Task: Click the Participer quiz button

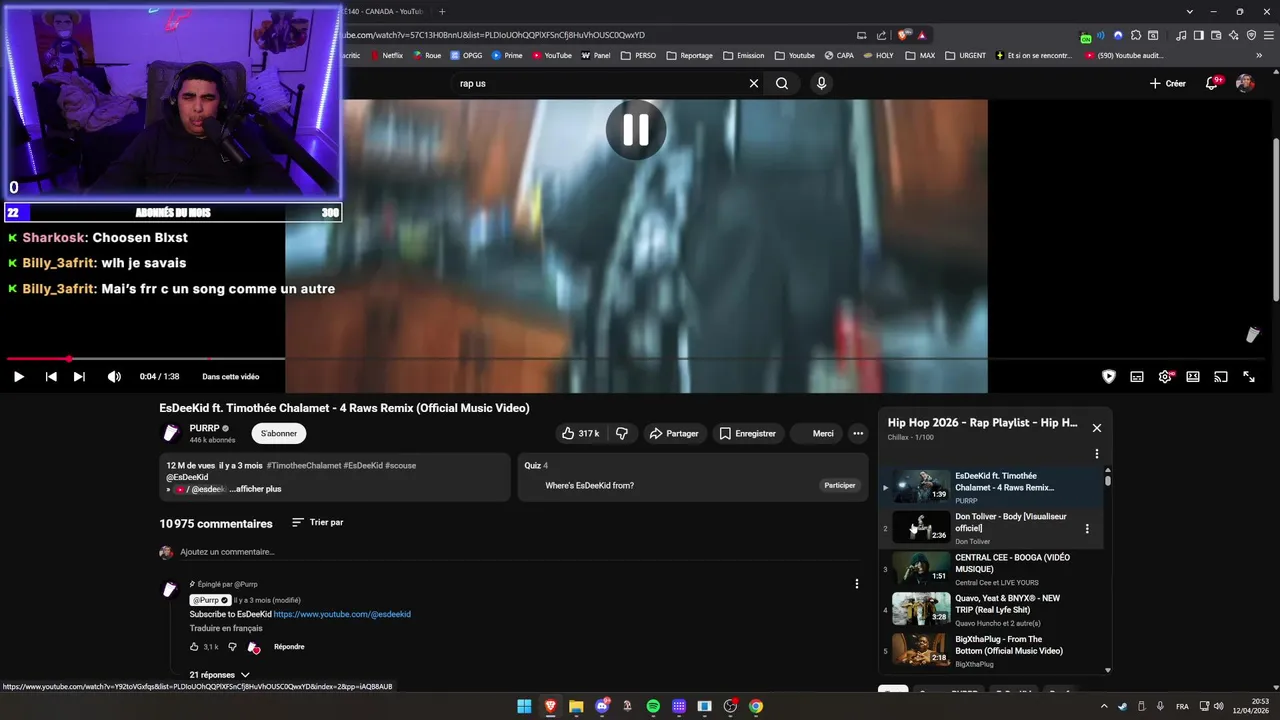Action: tap(839, 485)
